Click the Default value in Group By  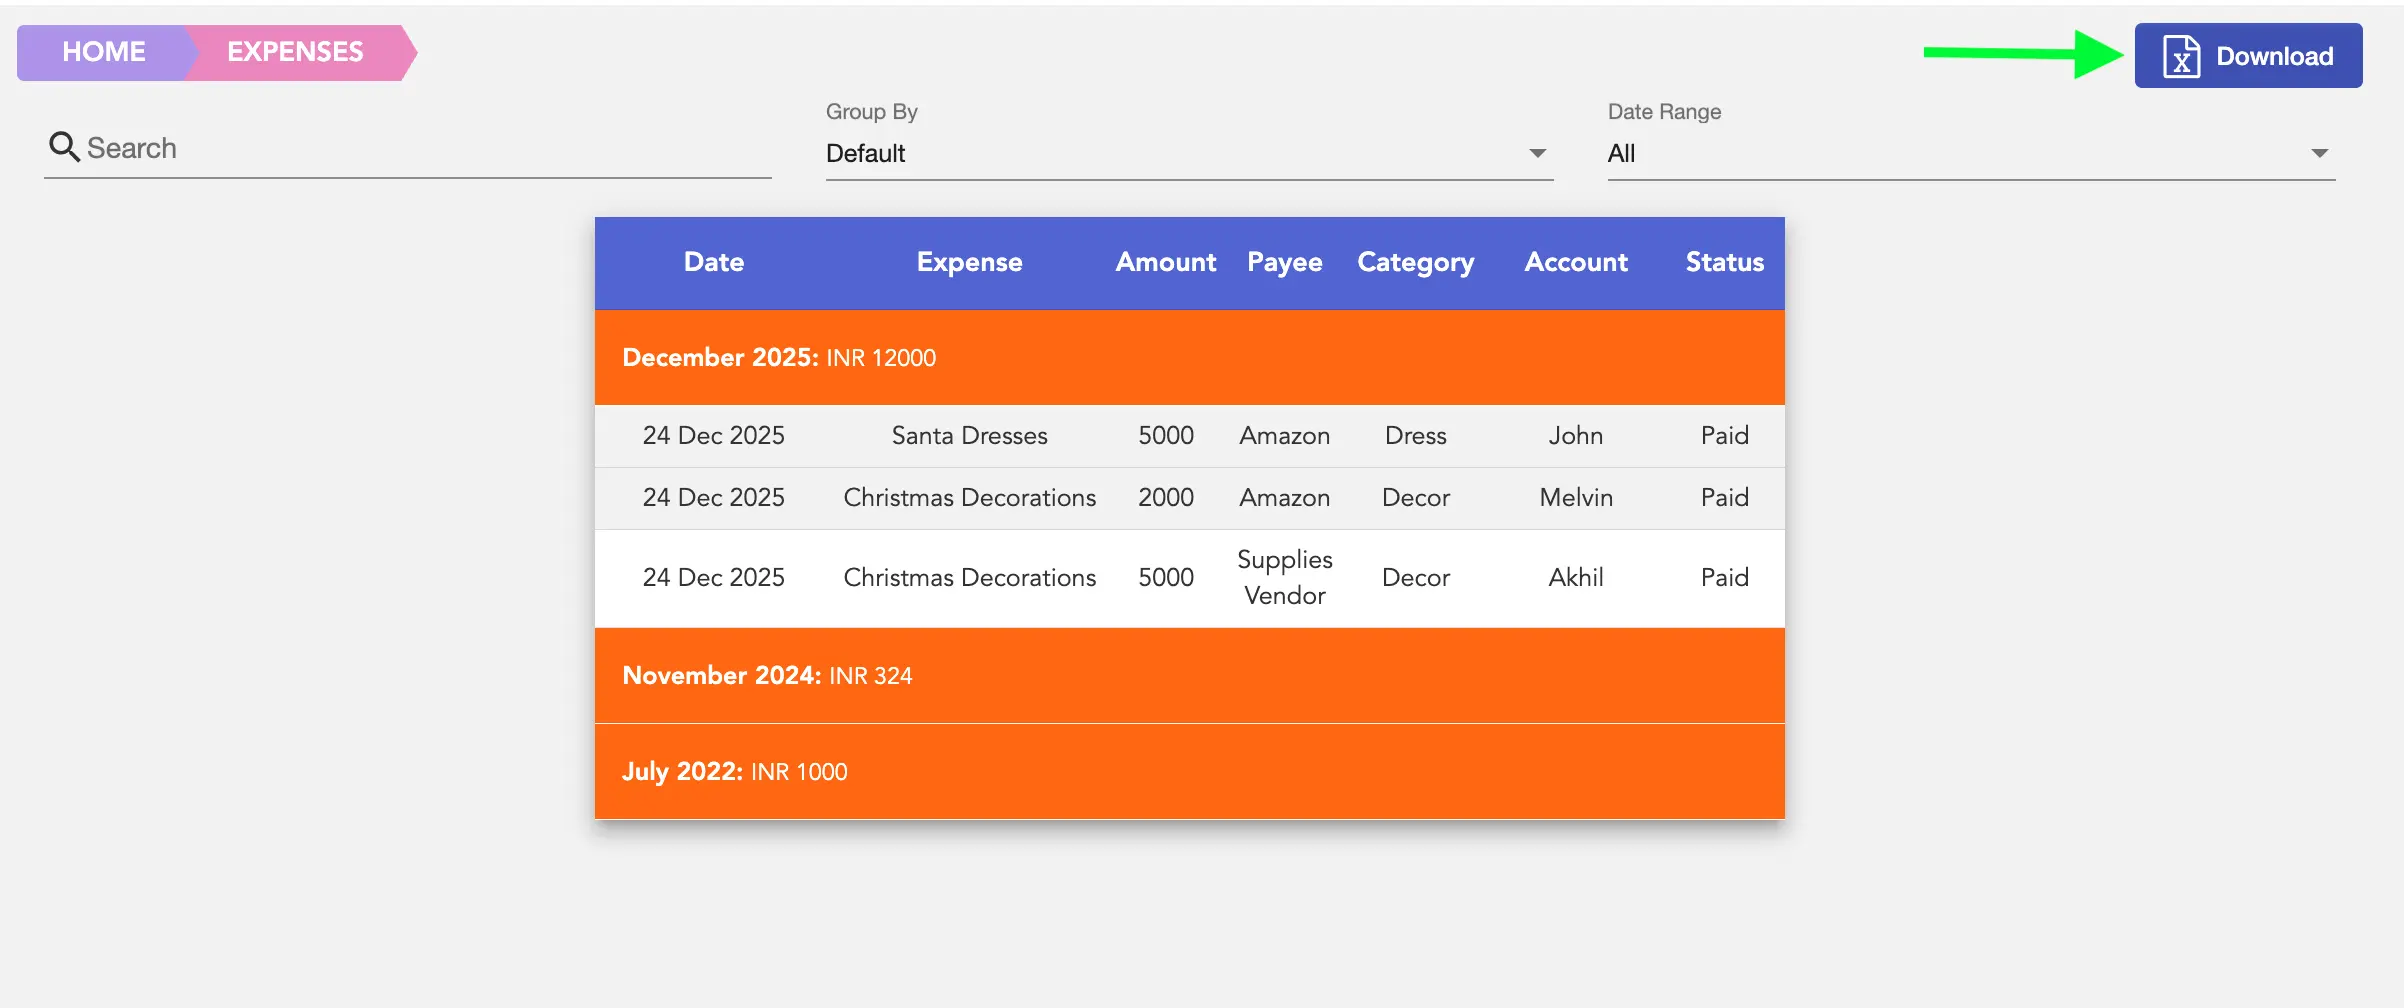click(x=866, y=153)
